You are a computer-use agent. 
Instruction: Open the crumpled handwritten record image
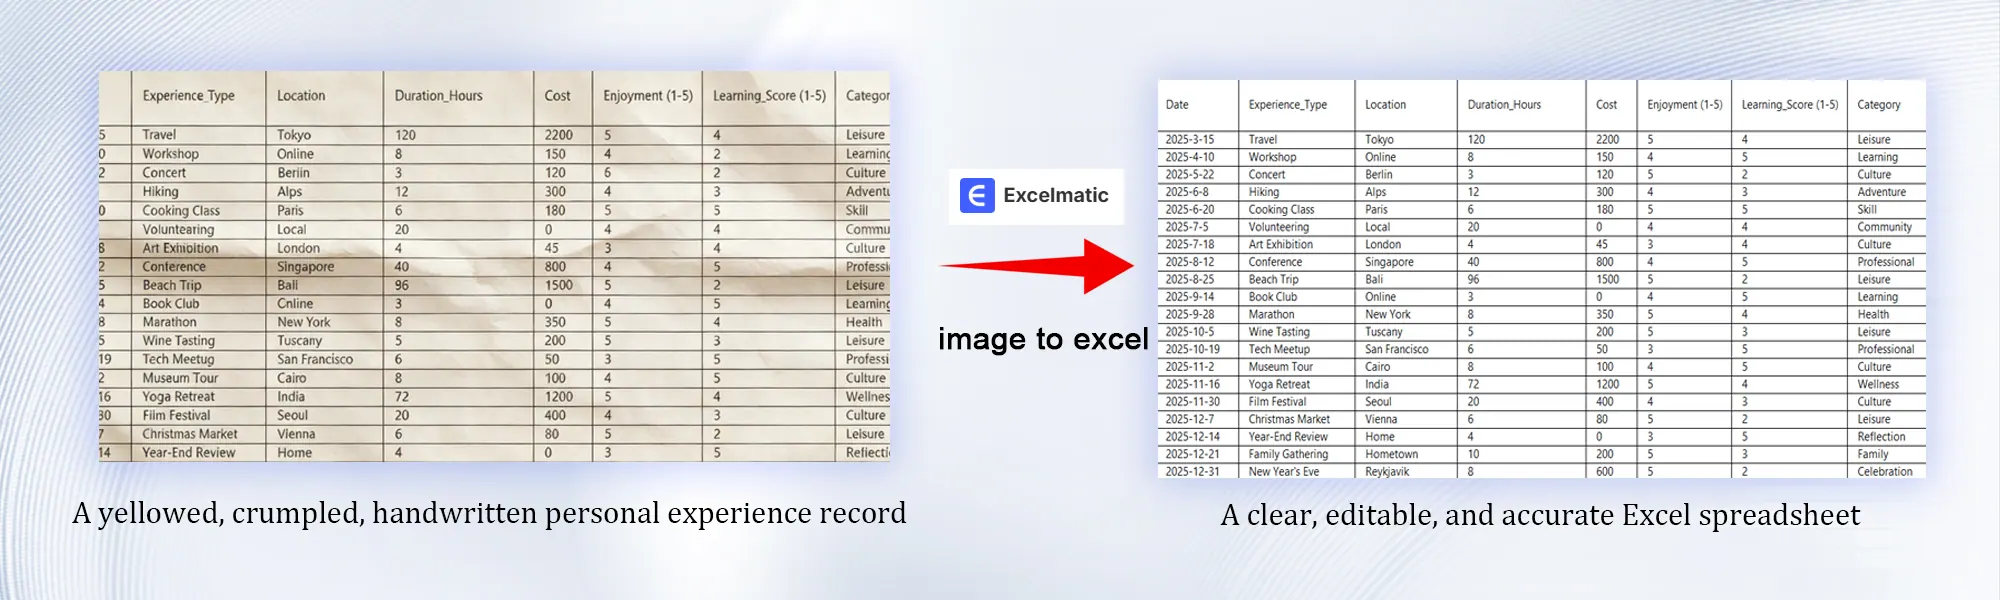(x=494, y=266)
